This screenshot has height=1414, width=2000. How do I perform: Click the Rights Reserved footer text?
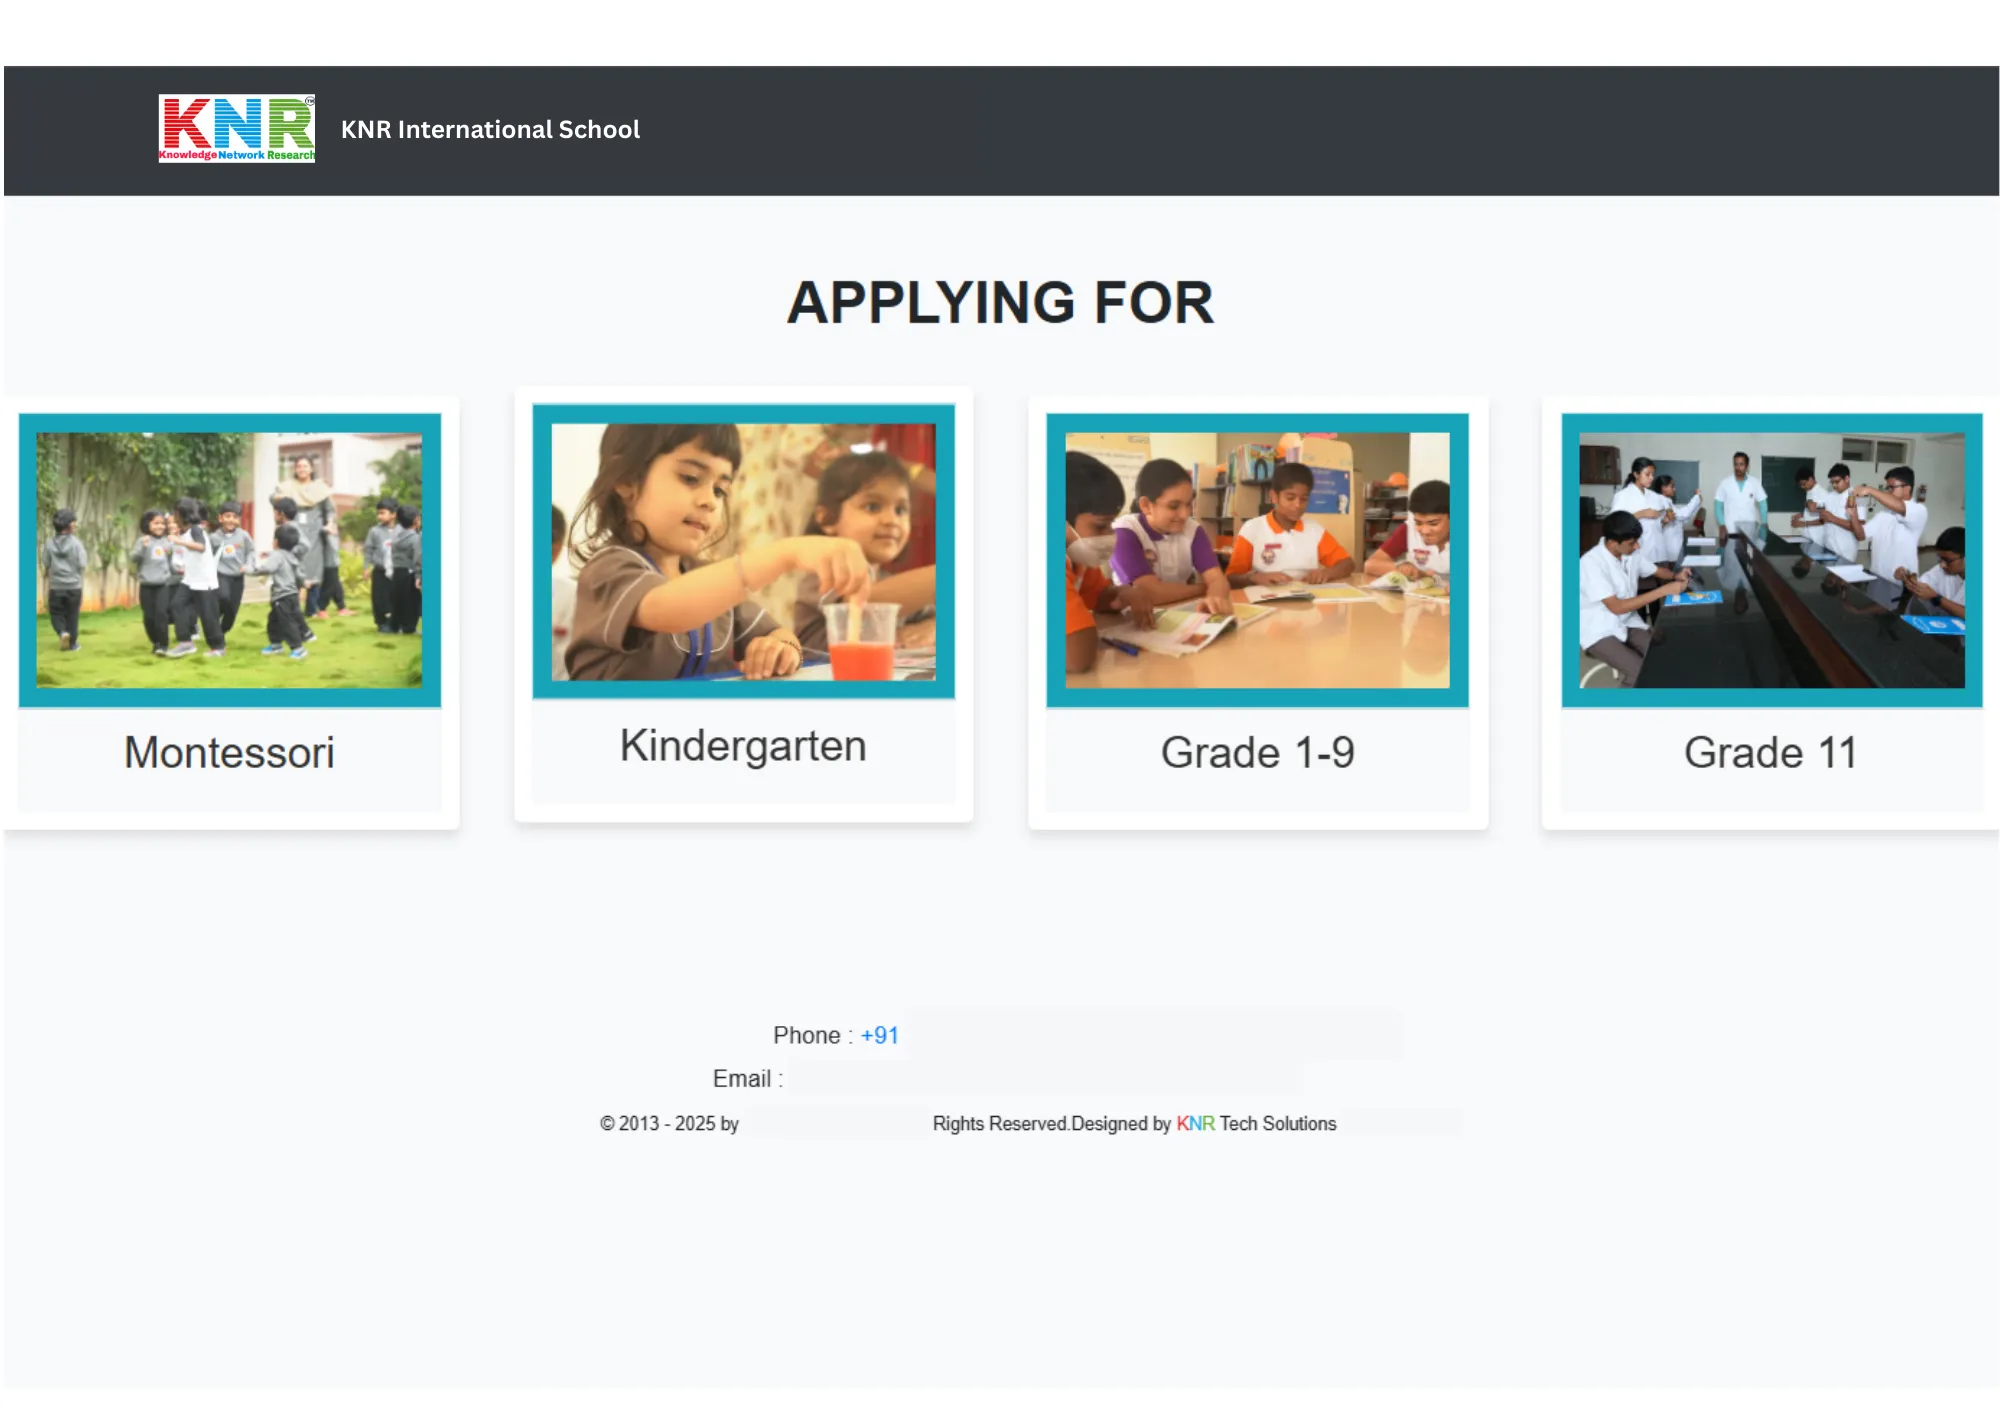click(1000, 1123)
